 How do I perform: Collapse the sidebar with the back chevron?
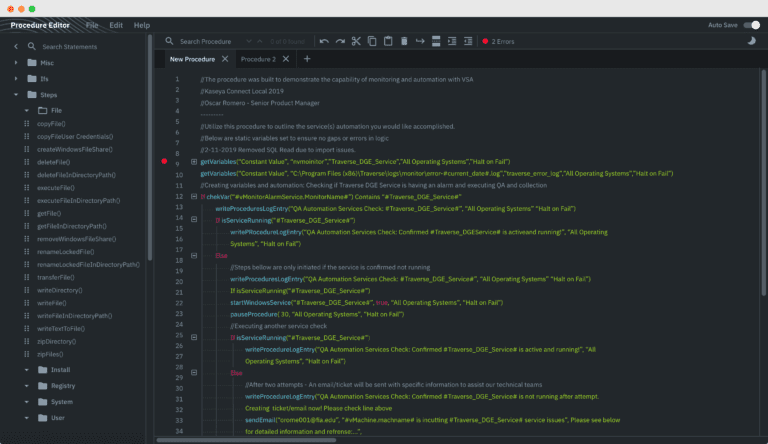(x=16, y=46)
